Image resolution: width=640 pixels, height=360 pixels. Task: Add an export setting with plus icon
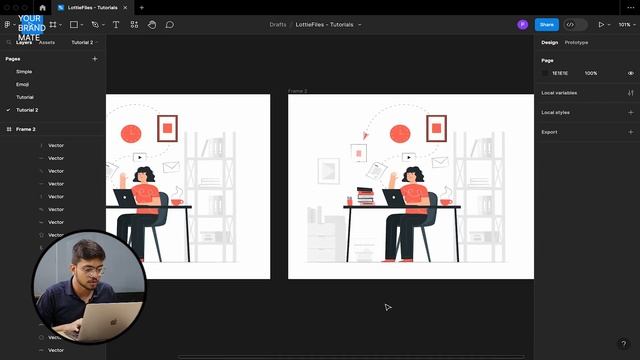coord(631,132)
